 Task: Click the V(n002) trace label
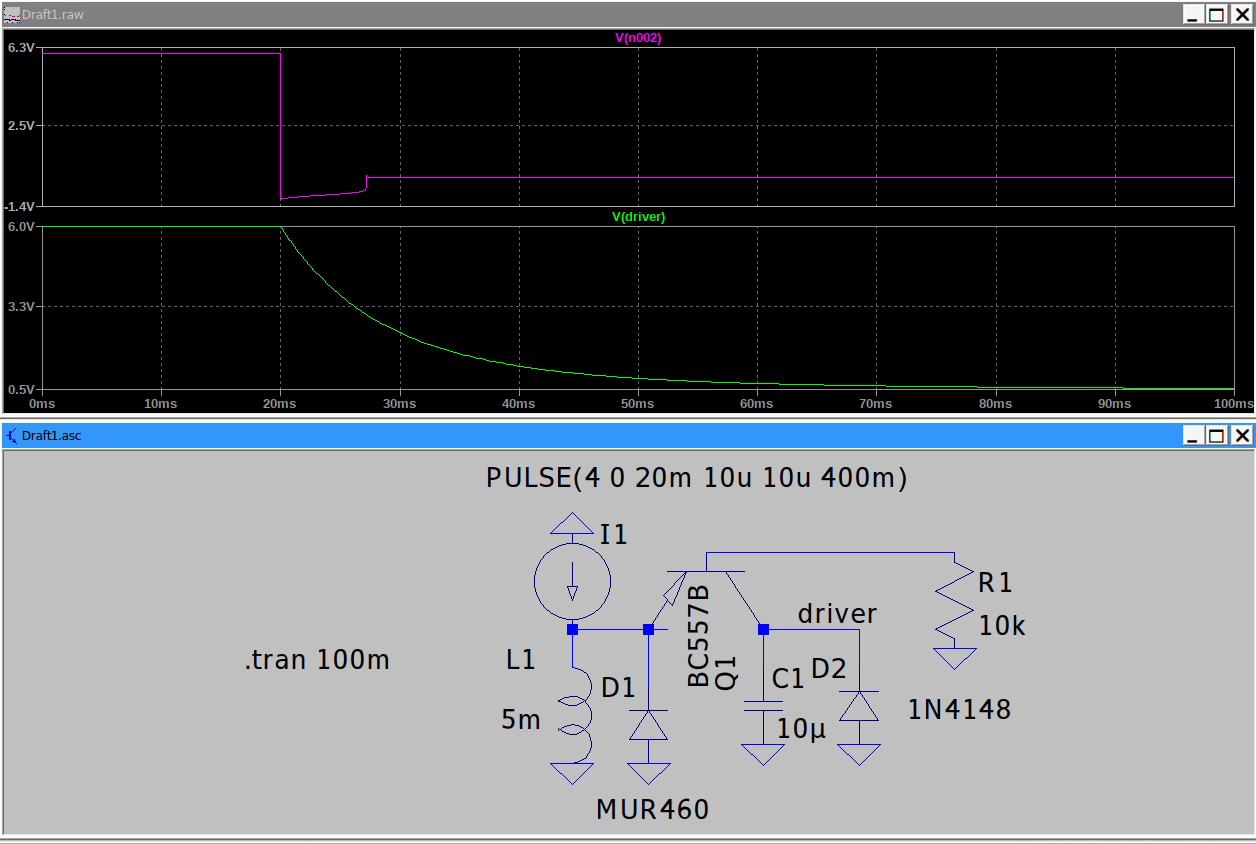pyautogui.click(x=638, y=38)
